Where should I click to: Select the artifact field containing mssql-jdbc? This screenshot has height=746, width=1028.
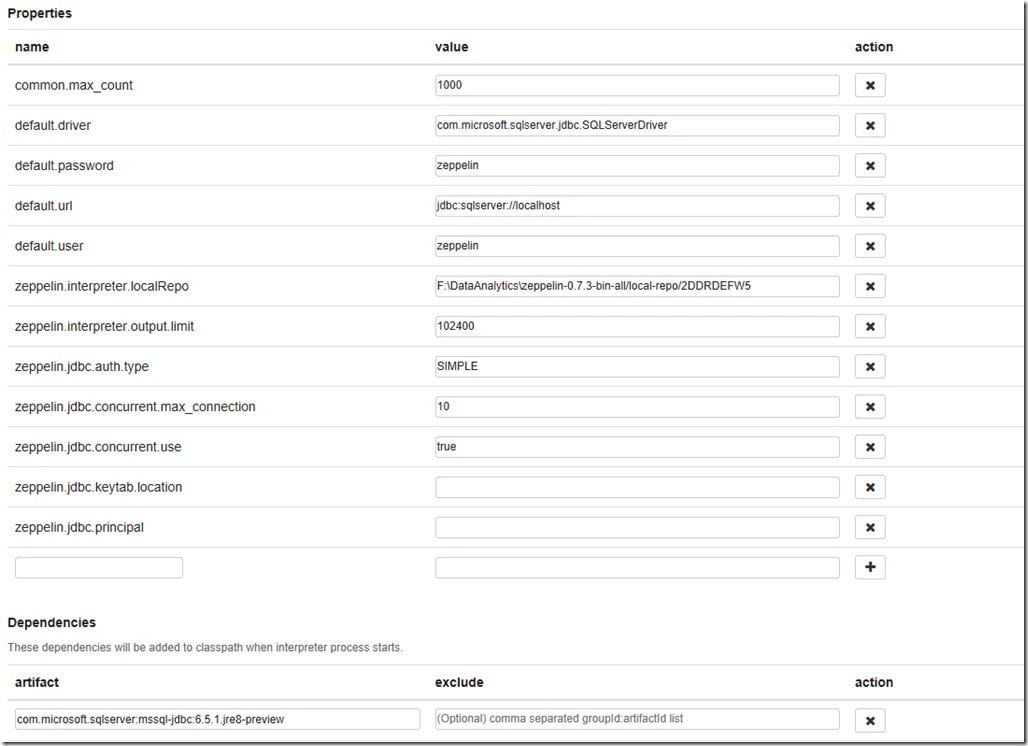coord(218,718)
